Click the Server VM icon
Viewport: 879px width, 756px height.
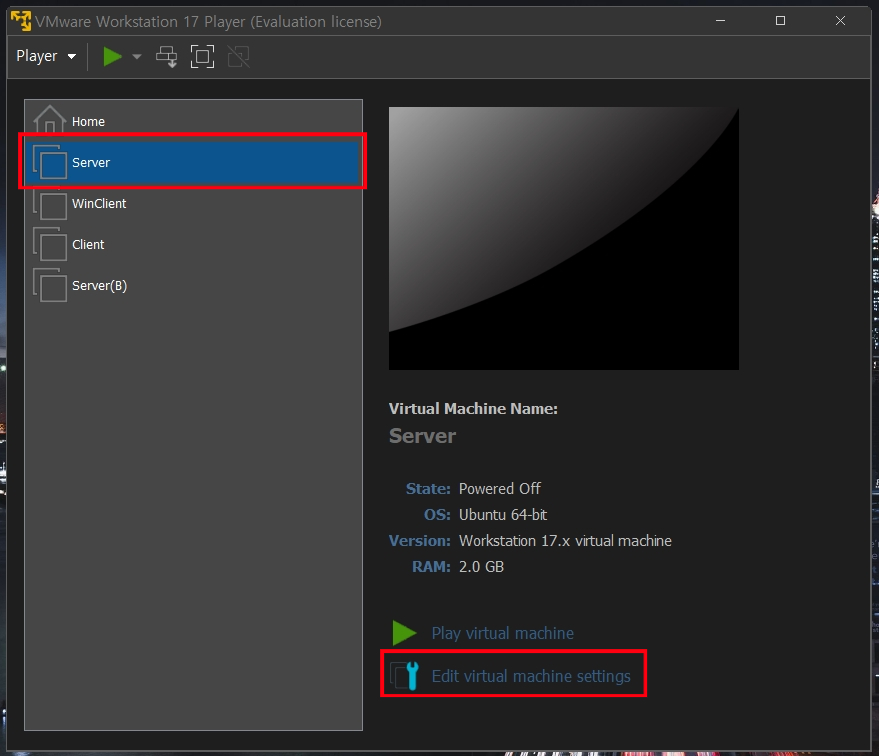pyautogui.click(x=50, y=163)
